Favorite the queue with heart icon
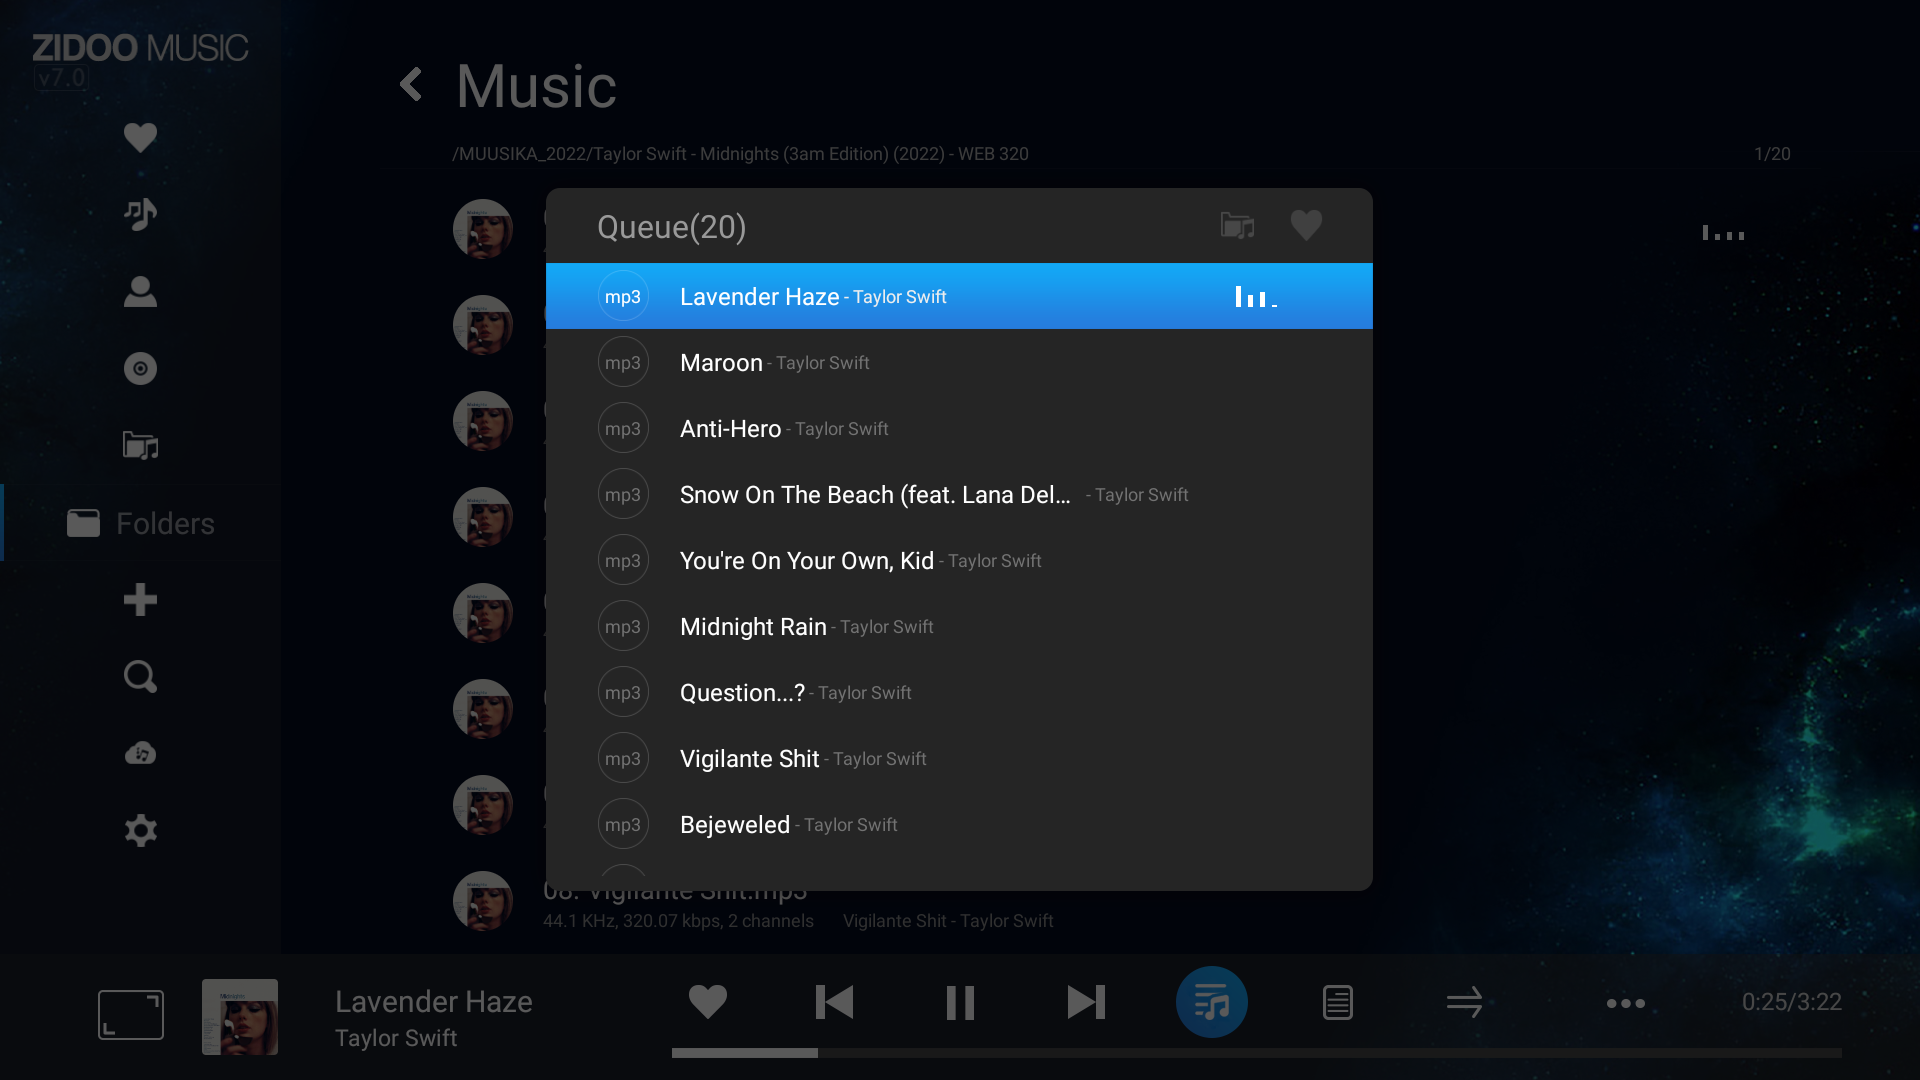Screen dimensions: 1920x1080 1306,225
